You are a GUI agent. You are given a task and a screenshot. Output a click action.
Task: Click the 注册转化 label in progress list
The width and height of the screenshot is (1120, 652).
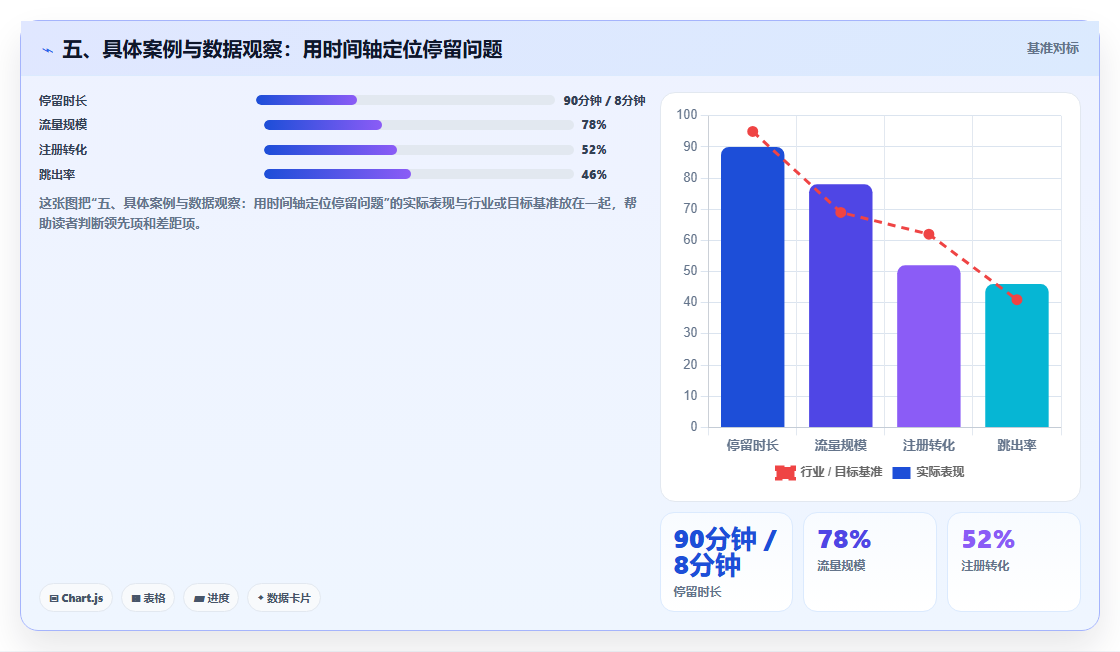point(63,150)
